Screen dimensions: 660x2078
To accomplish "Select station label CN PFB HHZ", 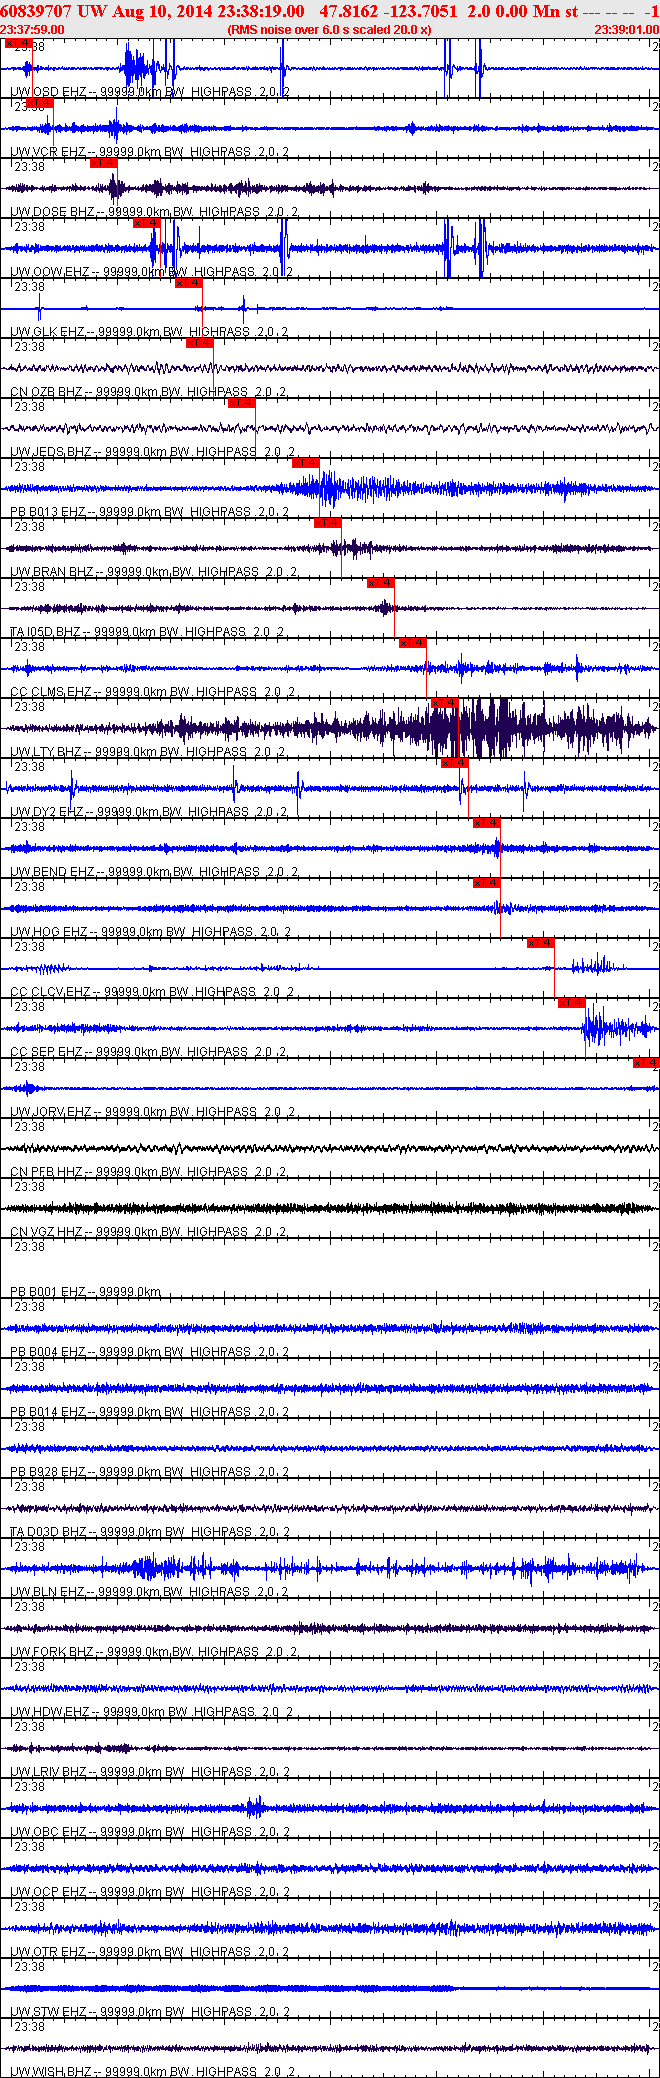I will (46, 1172).
